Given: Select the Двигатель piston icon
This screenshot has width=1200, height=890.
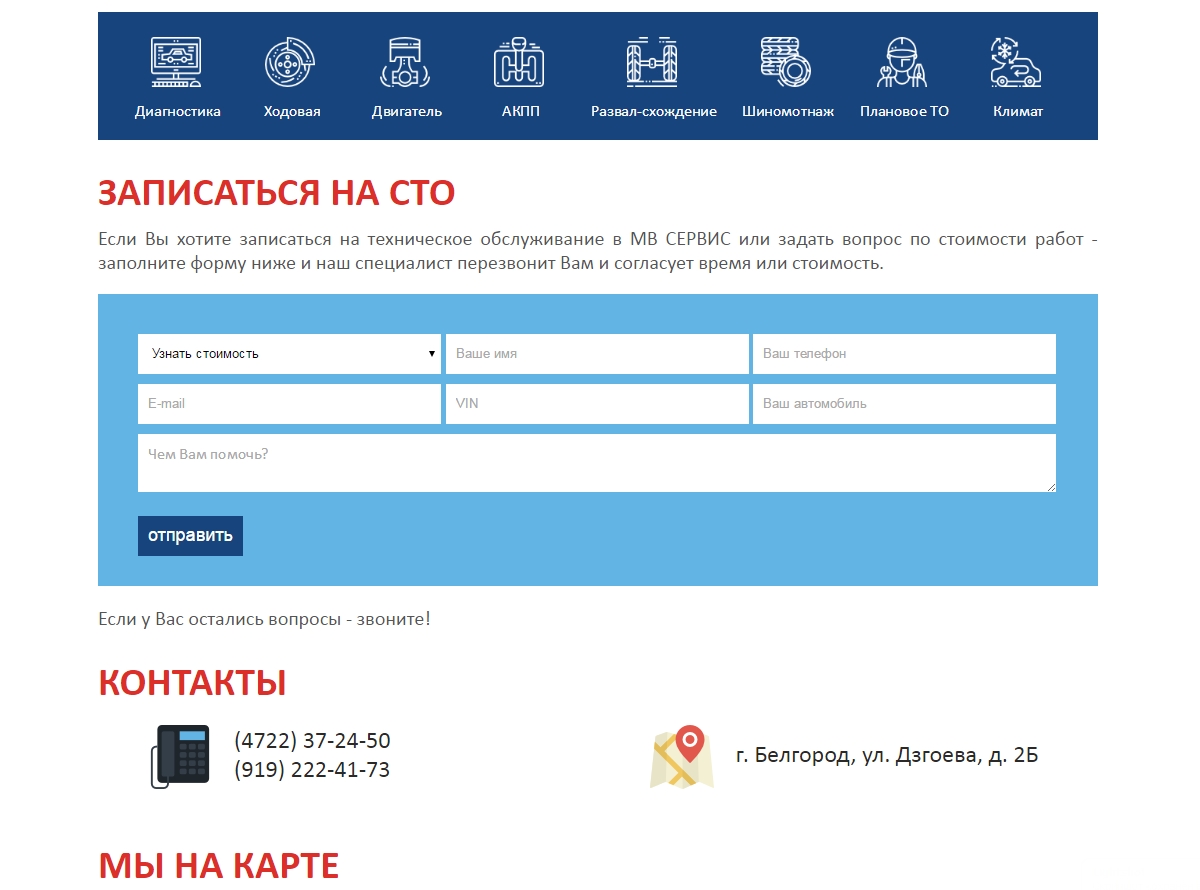Looking at the screenshot, I should tap(406, 62).
